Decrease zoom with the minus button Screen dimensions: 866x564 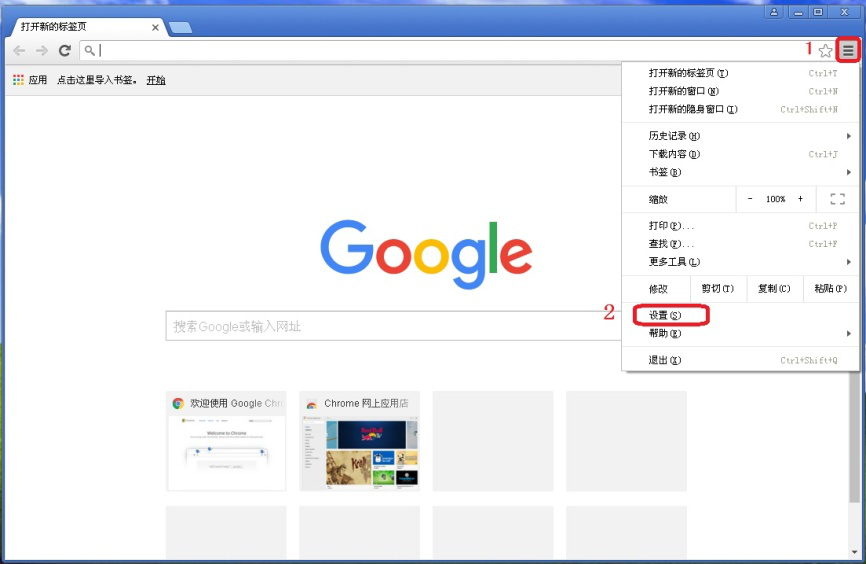[749, 199]
